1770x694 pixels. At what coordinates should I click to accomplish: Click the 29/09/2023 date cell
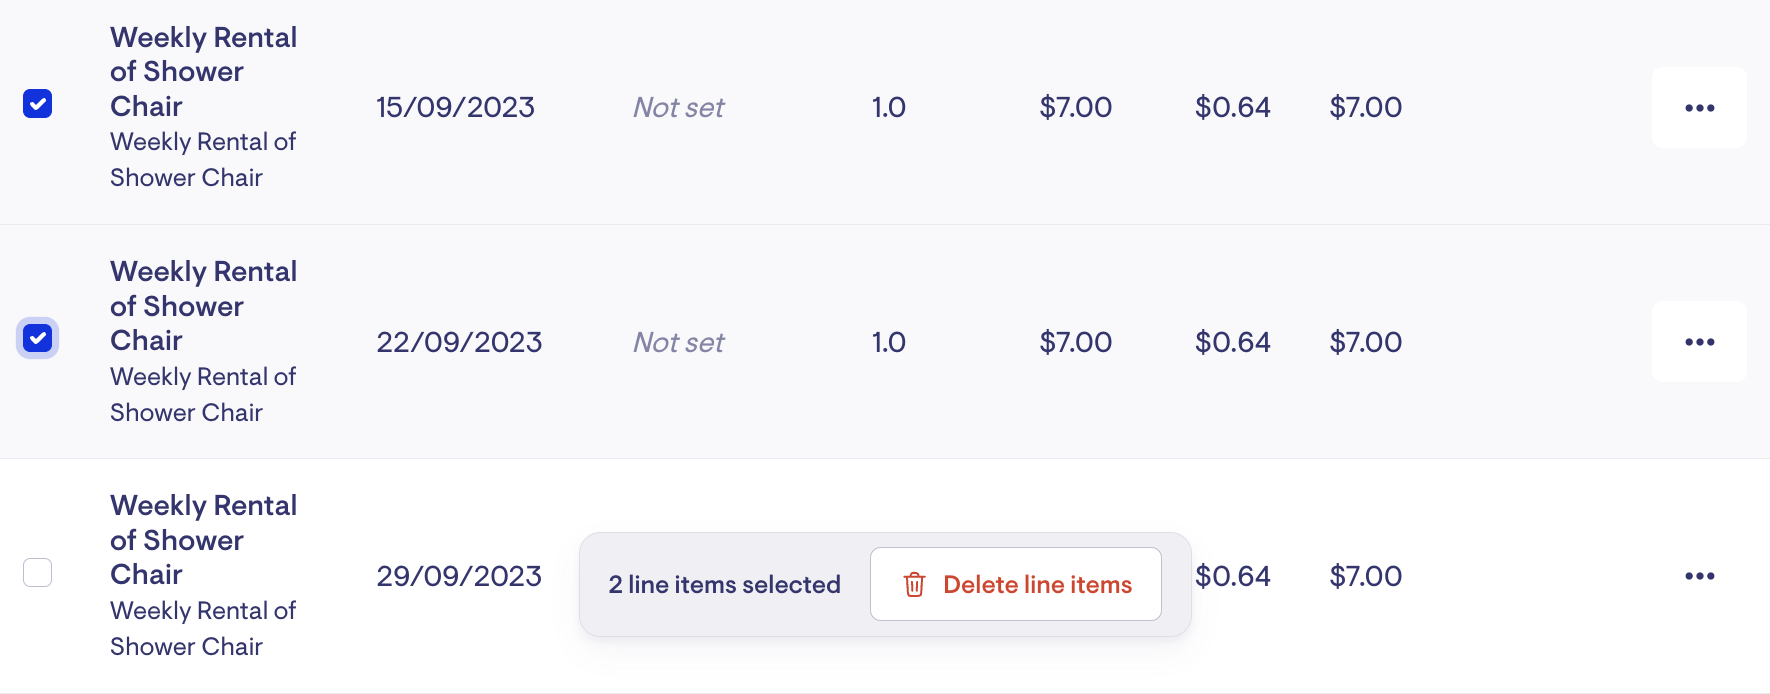pyautogui.click(x=459, y=576)
